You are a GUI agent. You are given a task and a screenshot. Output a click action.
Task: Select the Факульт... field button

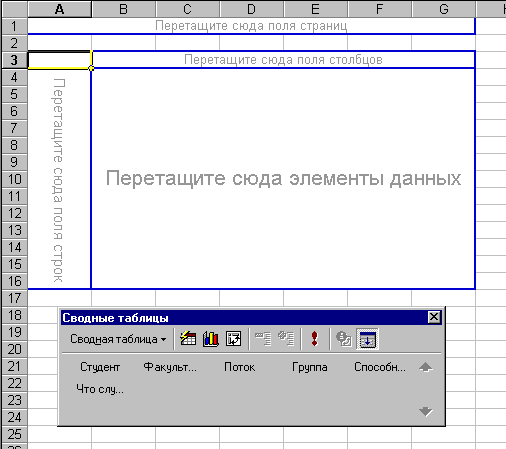coord(170,367)
